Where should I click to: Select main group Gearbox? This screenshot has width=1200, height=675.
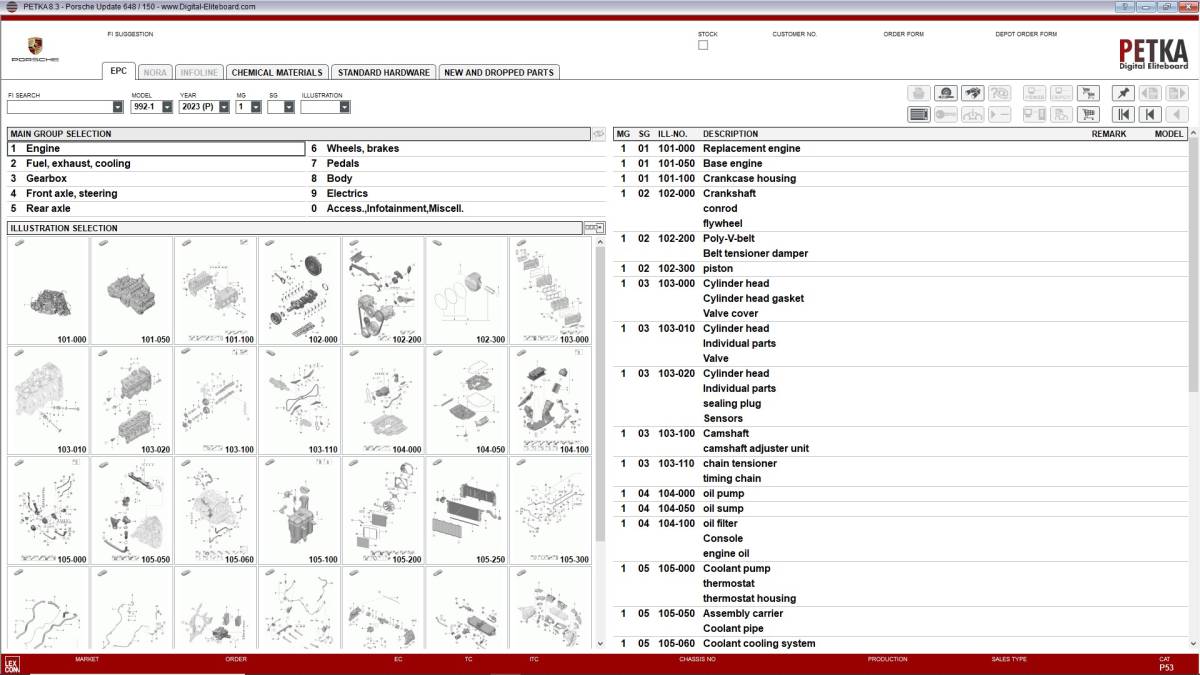point(47,178)
